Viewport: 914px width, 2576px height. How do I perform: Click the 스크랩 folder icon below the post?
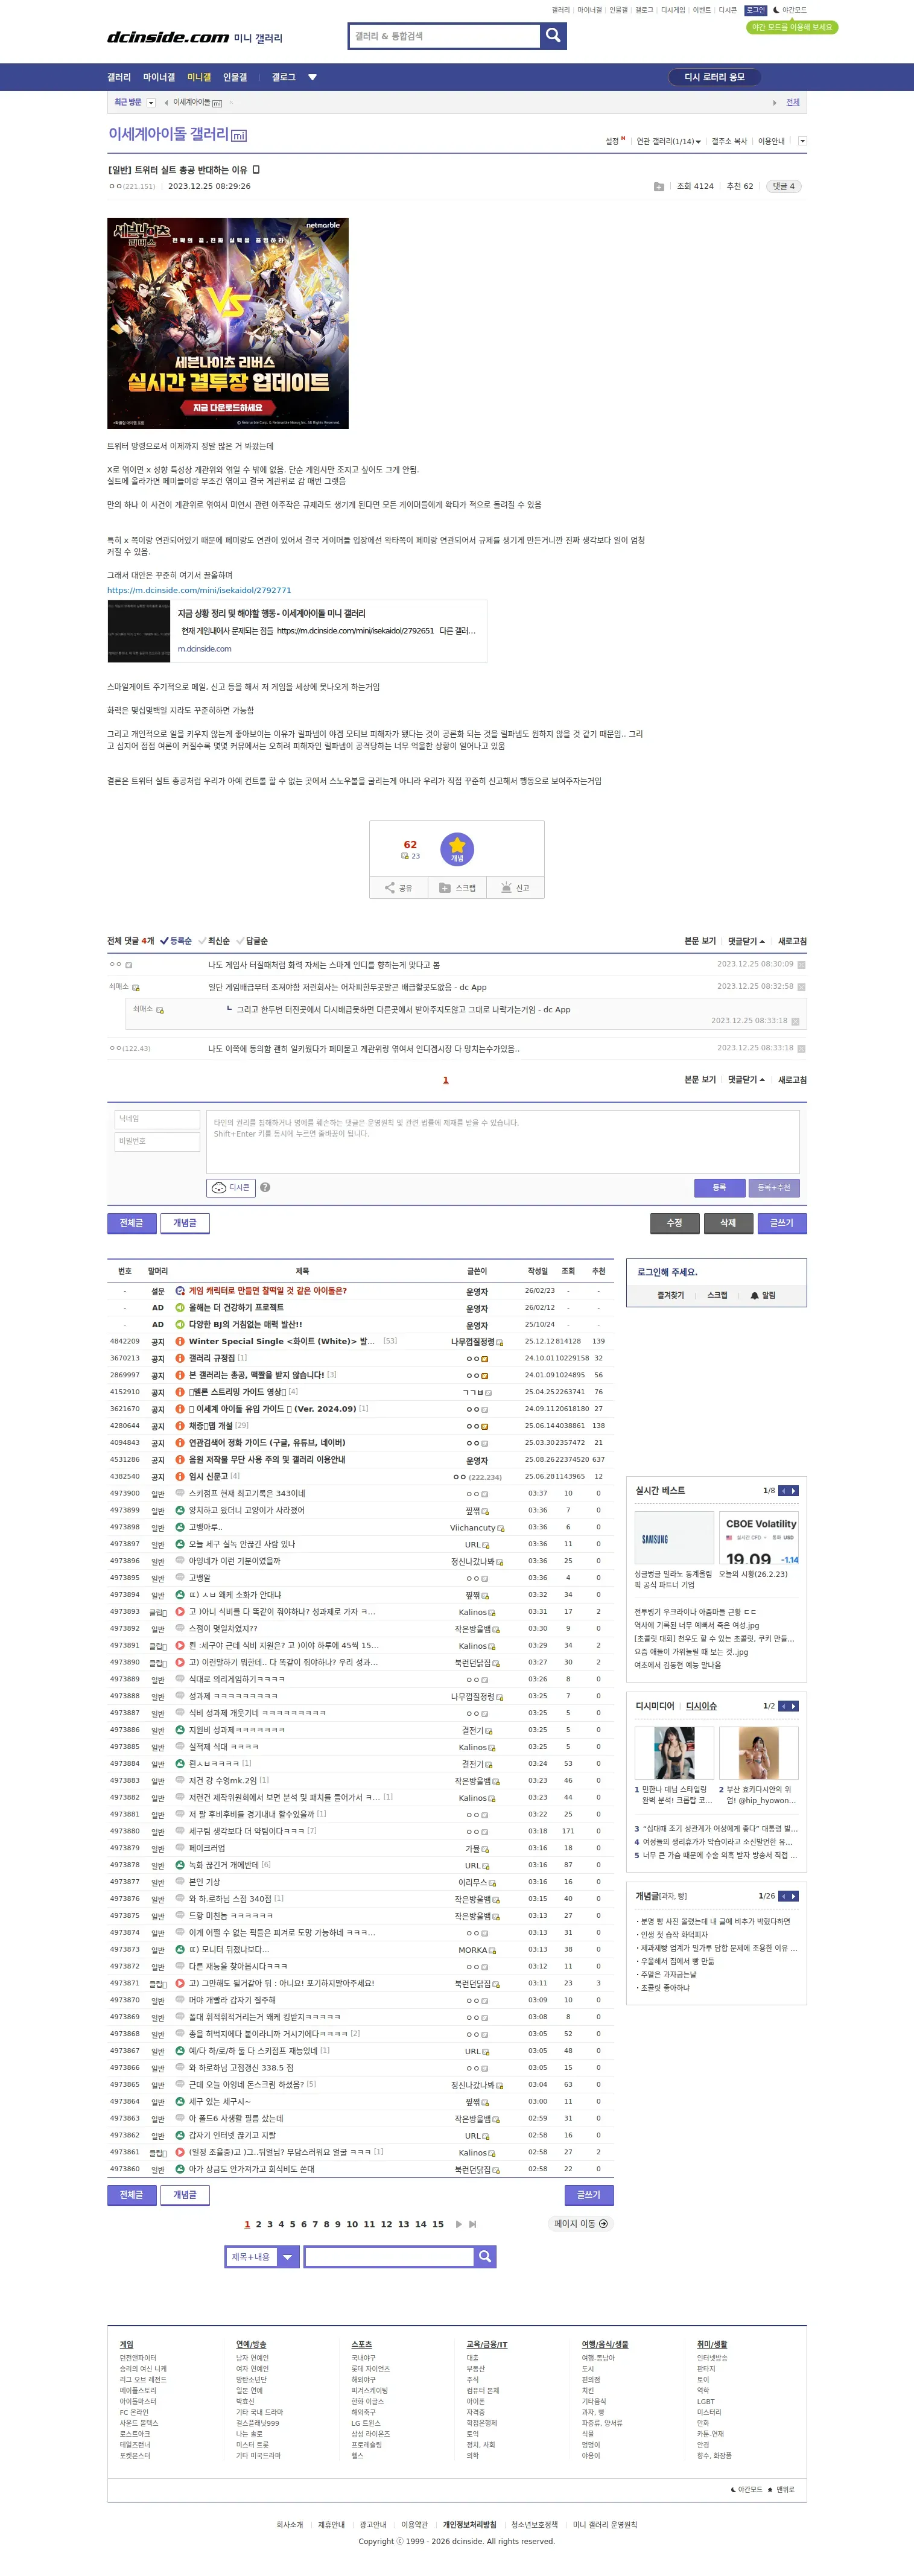click(457, 888)
